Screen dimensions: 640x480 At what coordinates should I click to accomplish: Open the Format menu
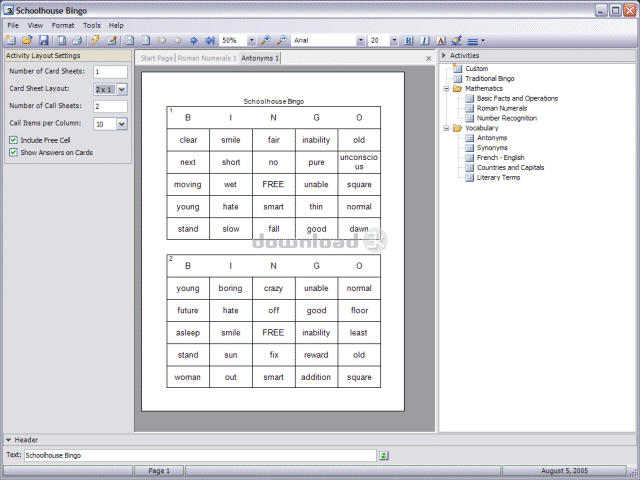(63, 25)
